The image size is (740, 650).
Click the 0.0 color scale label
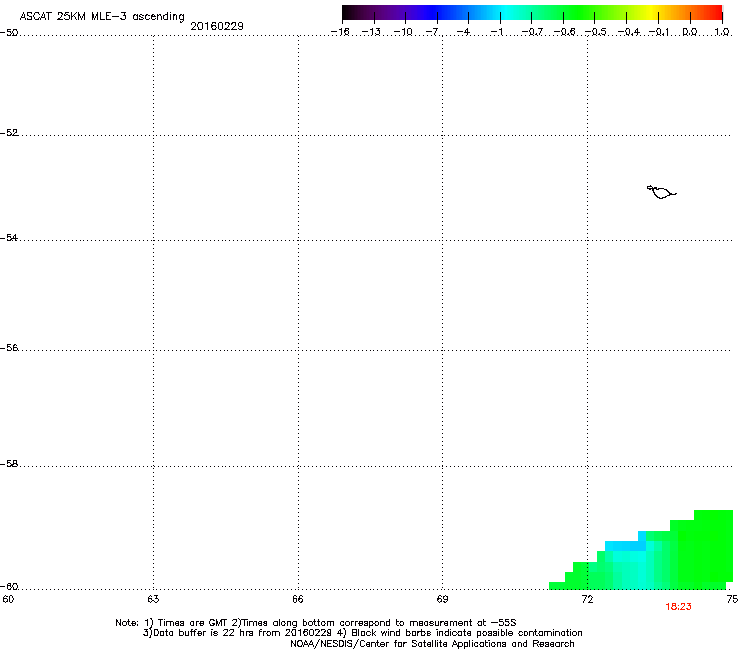pyautogui.click(x=690, y=32)
